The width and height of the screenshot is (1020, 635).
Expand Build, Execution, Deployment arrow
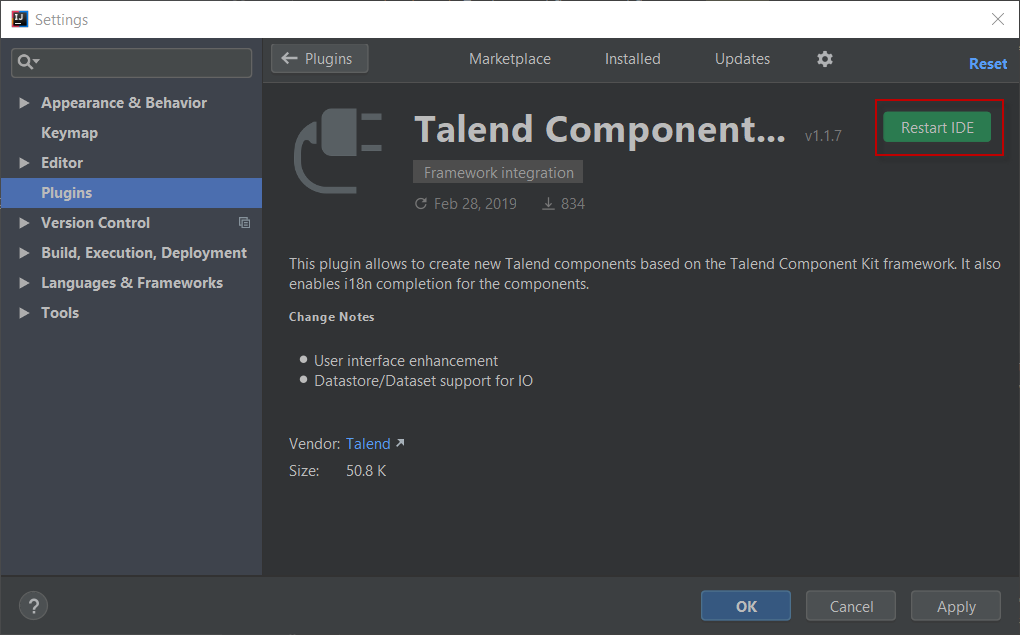pyautogui.click(x=25, y=253)
